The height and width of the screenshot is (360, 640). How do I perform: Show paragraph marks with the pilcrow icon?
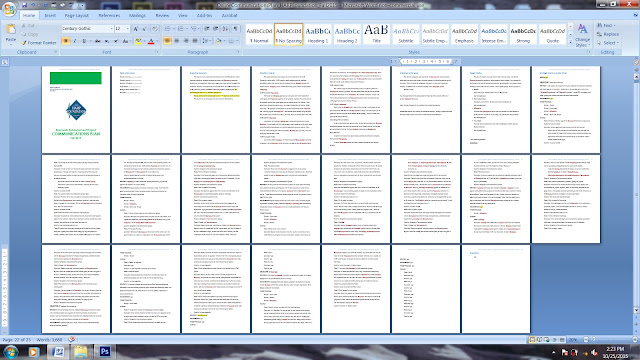tap(236, 29)
